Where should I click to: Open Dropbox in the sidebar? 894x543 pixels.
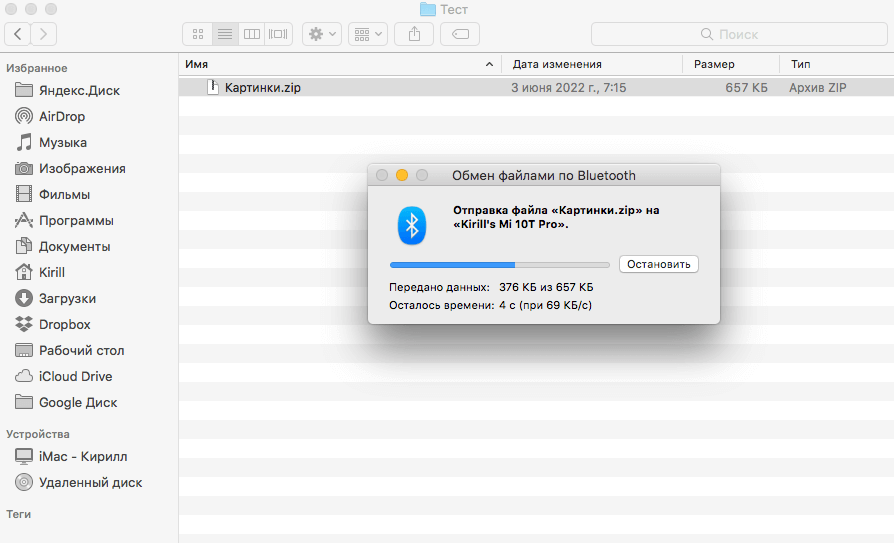[x=64, y=324]
